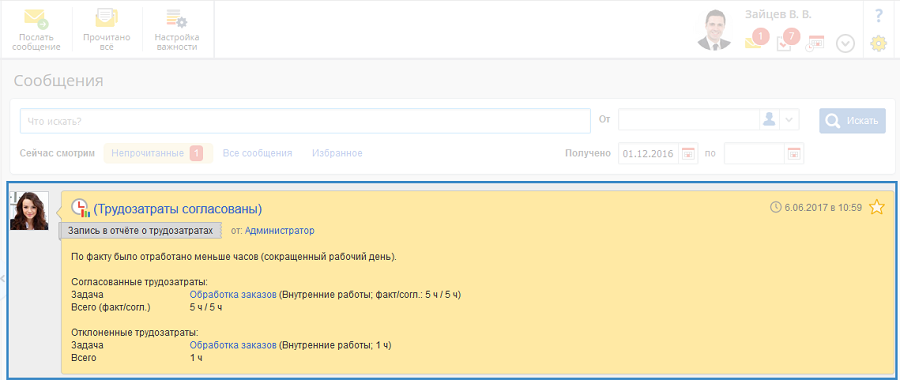
Task: Open Администратор sender link
Action: point(280,230)
